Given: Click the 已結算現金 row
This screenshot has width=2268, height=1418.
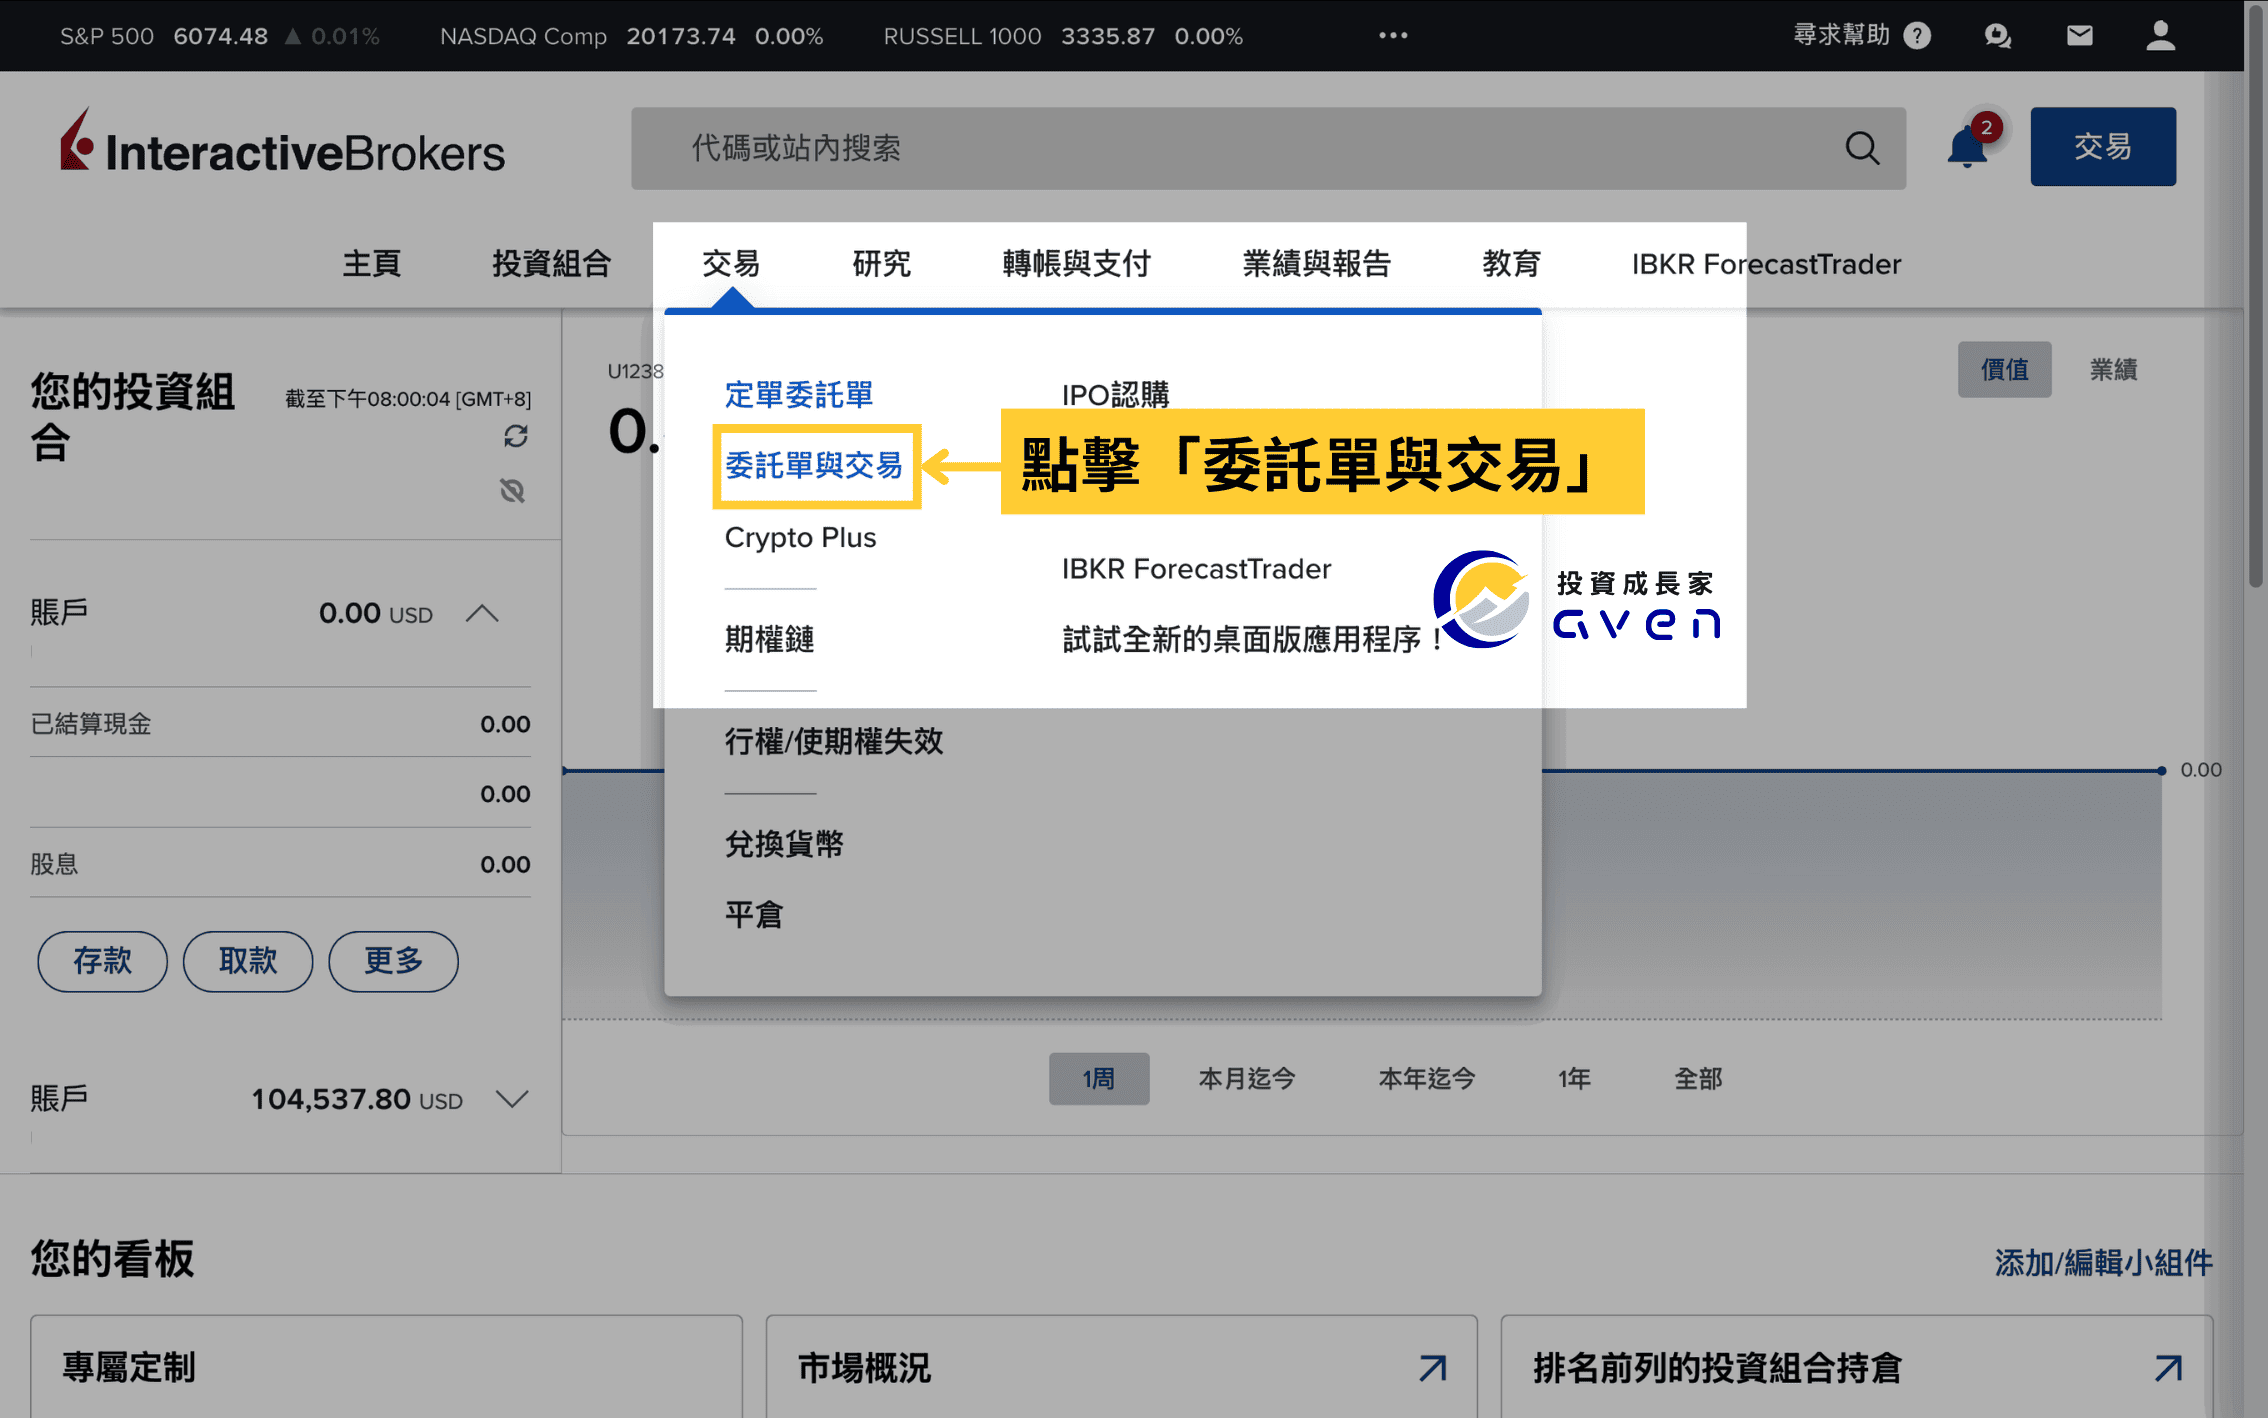Looking at the screenshot, I should (280, 723).
